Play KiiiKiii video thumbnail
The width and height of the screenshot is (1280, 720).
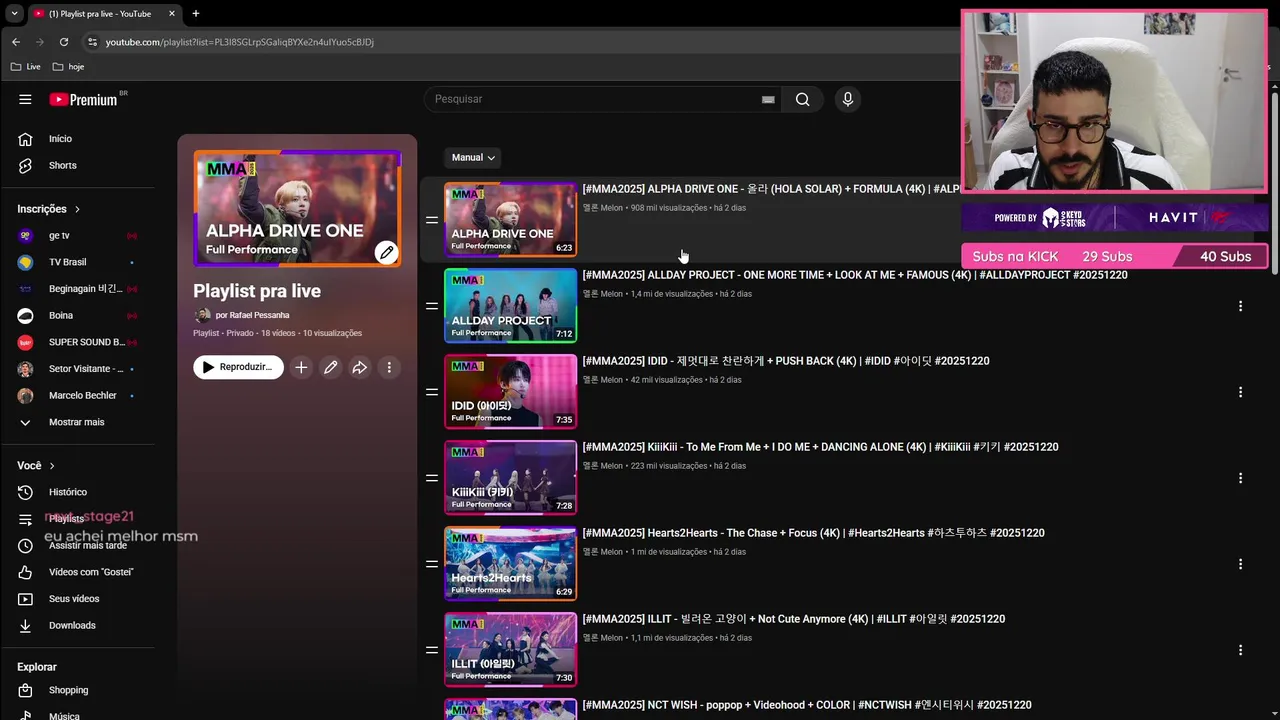tap(510, 478)
